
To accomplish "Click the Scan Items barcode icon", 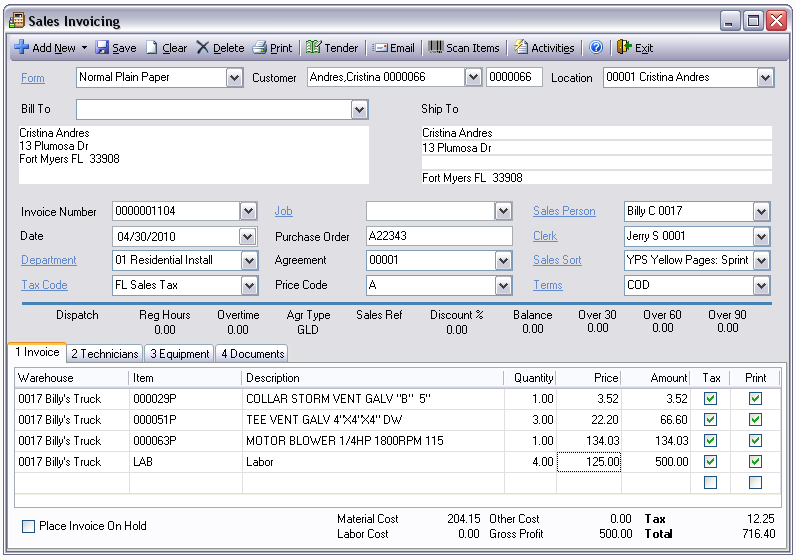I will 436,47.
